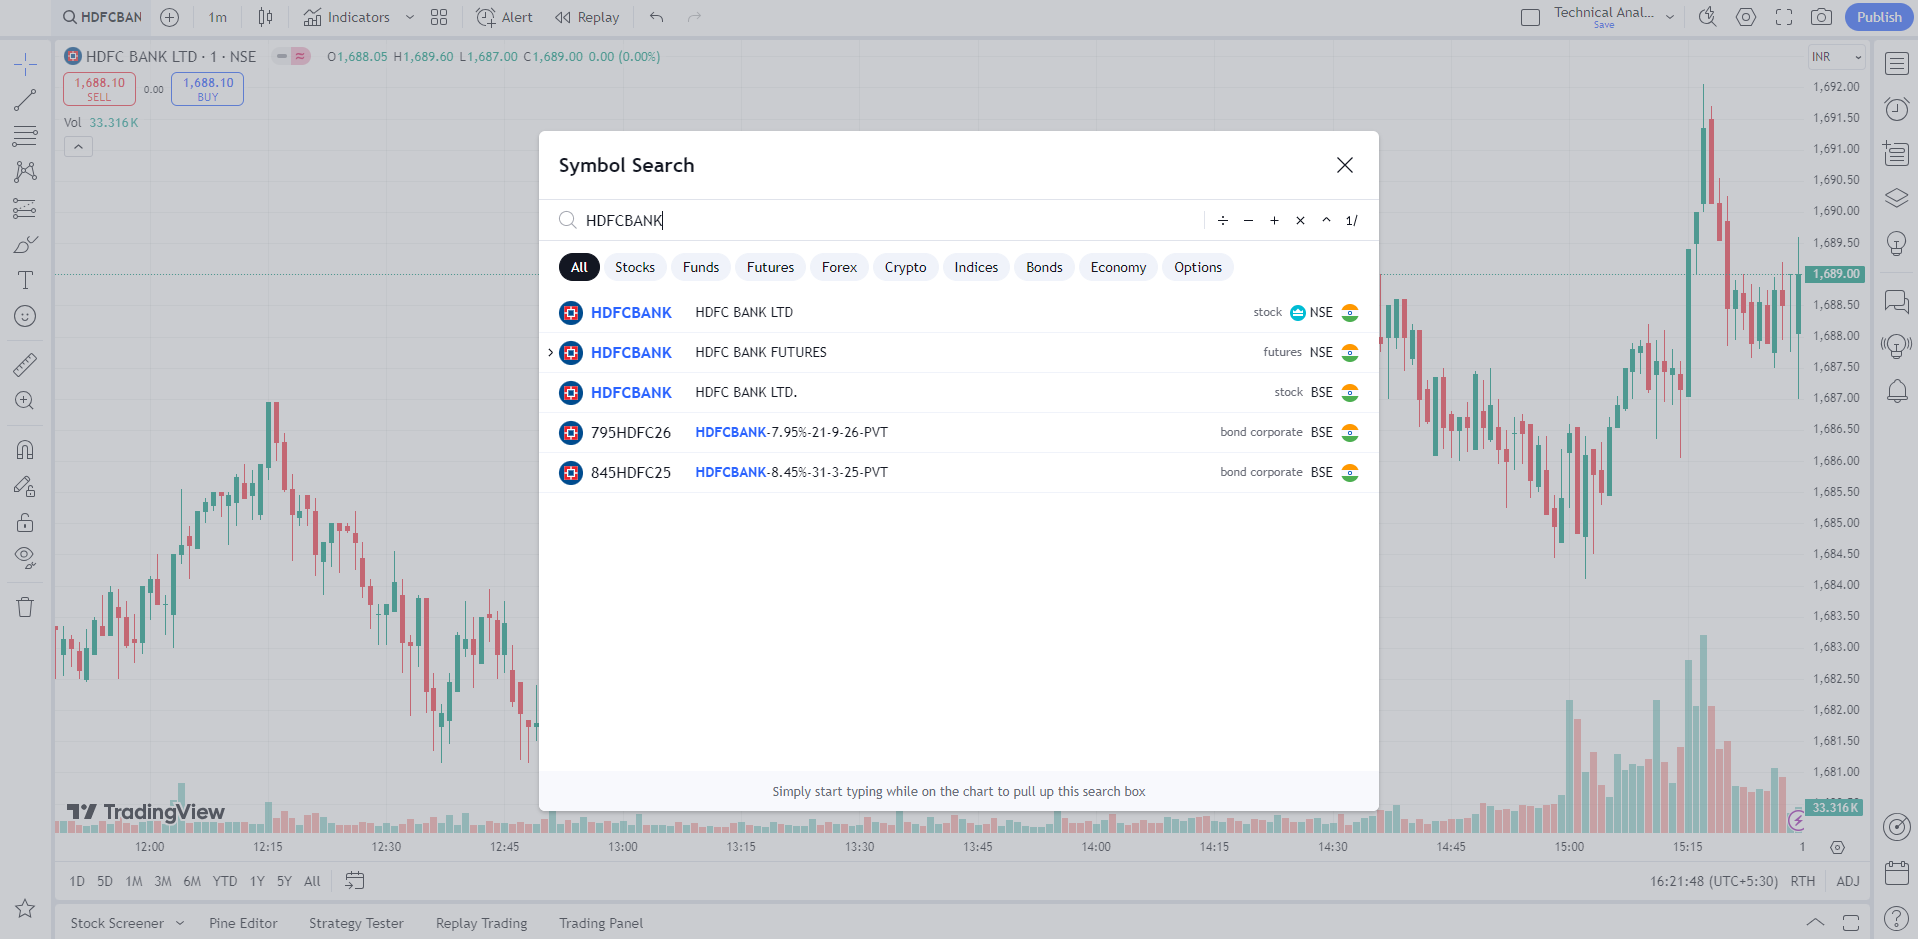Open the object tree layers panel
Screen dimensions: 1918x939
click(x=1896, y=198)
